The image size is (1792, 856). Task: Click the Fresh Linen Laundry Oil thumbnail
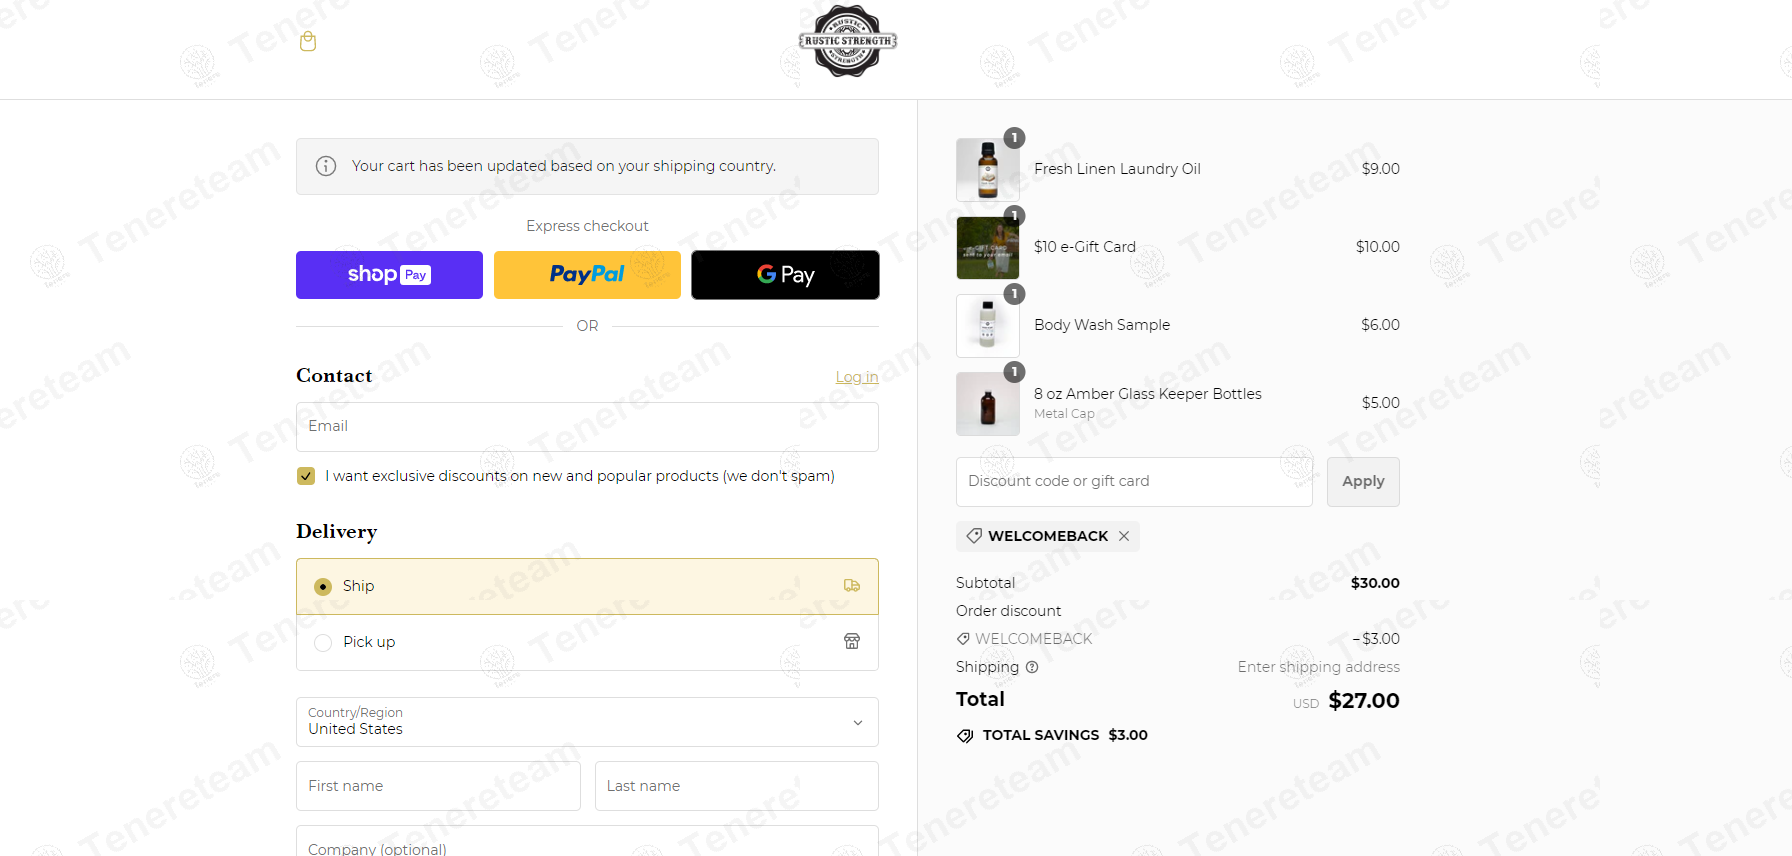point(988,170)
